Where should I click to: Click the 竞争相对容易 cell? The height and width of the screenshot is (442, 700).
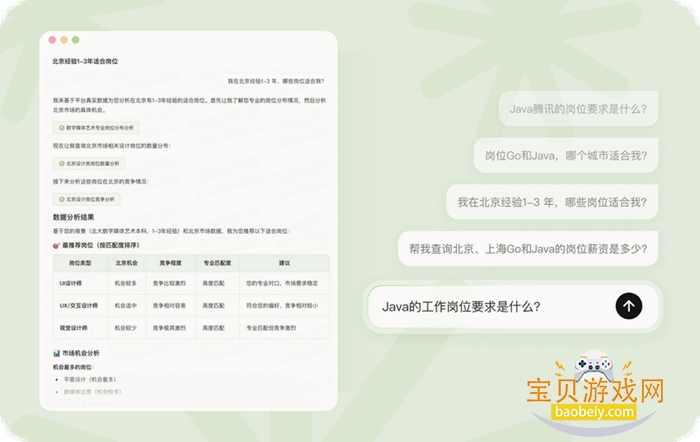(x=169, y=305)
